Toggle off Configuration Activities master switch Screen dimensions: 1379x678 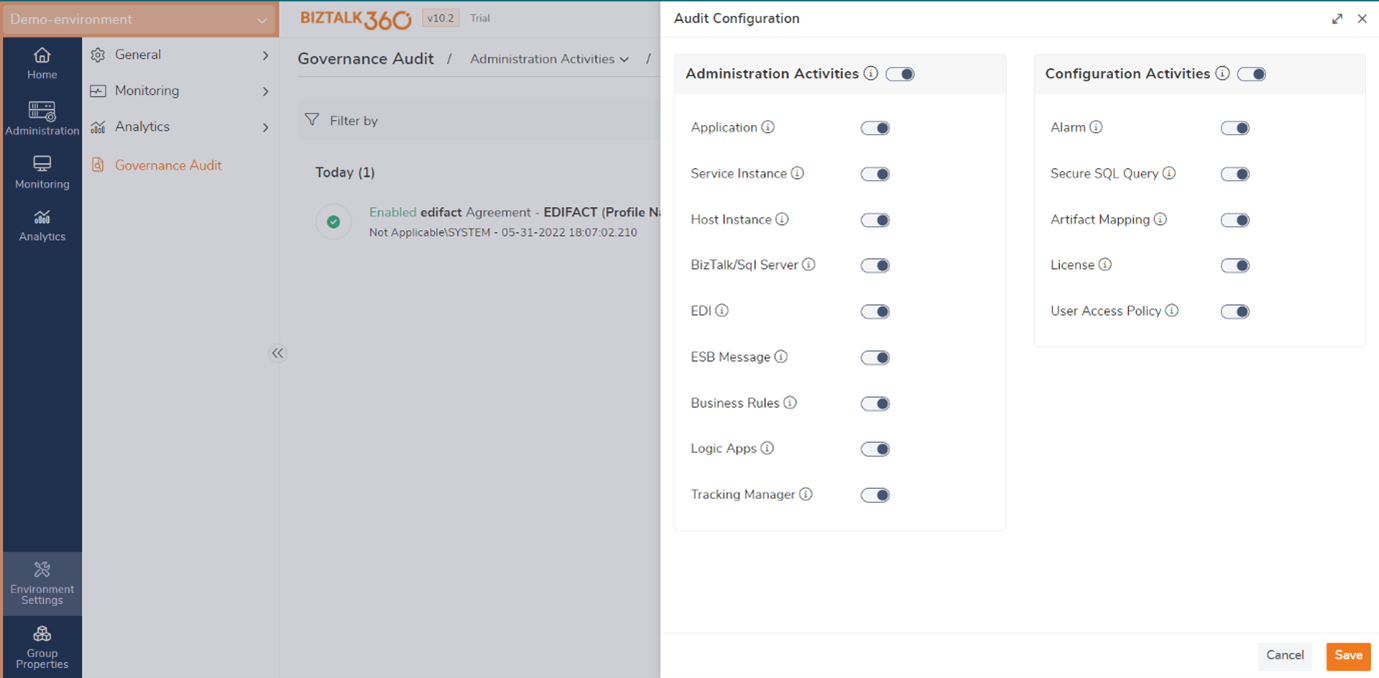click(x=1251, y=73)
